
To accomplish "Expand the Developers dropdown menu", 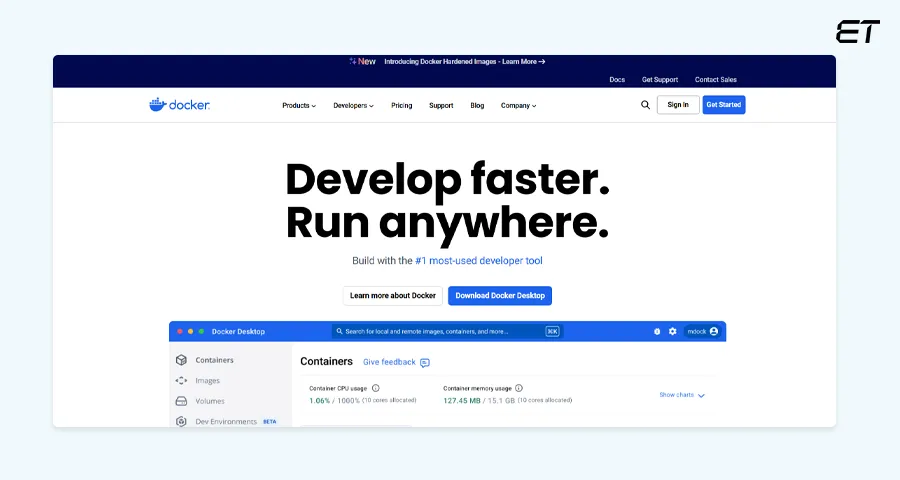I will 353,105.
